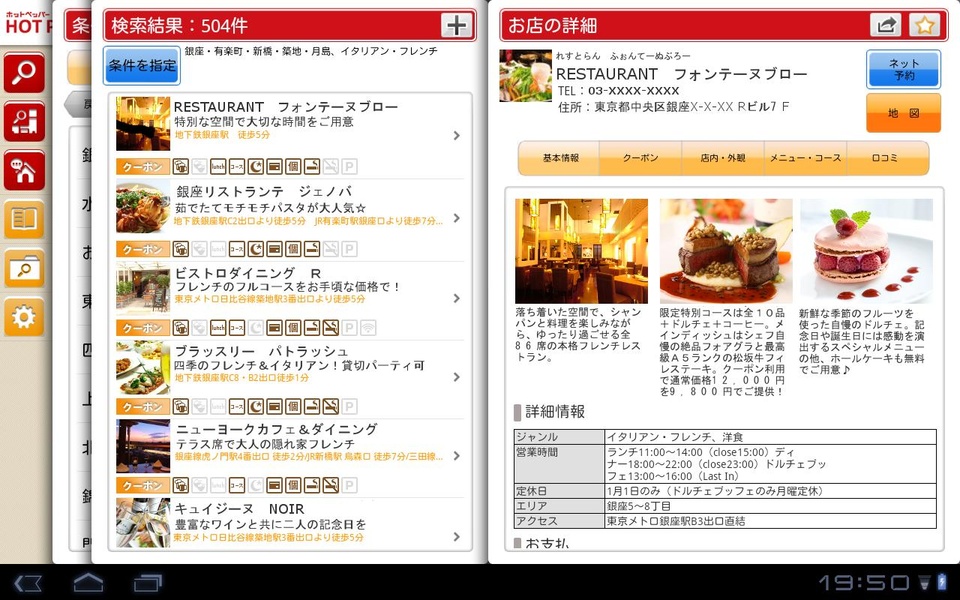Screen dimensions: 960x600
Task: Select the 検索結果:504件 header text
Action: [179, 26]
